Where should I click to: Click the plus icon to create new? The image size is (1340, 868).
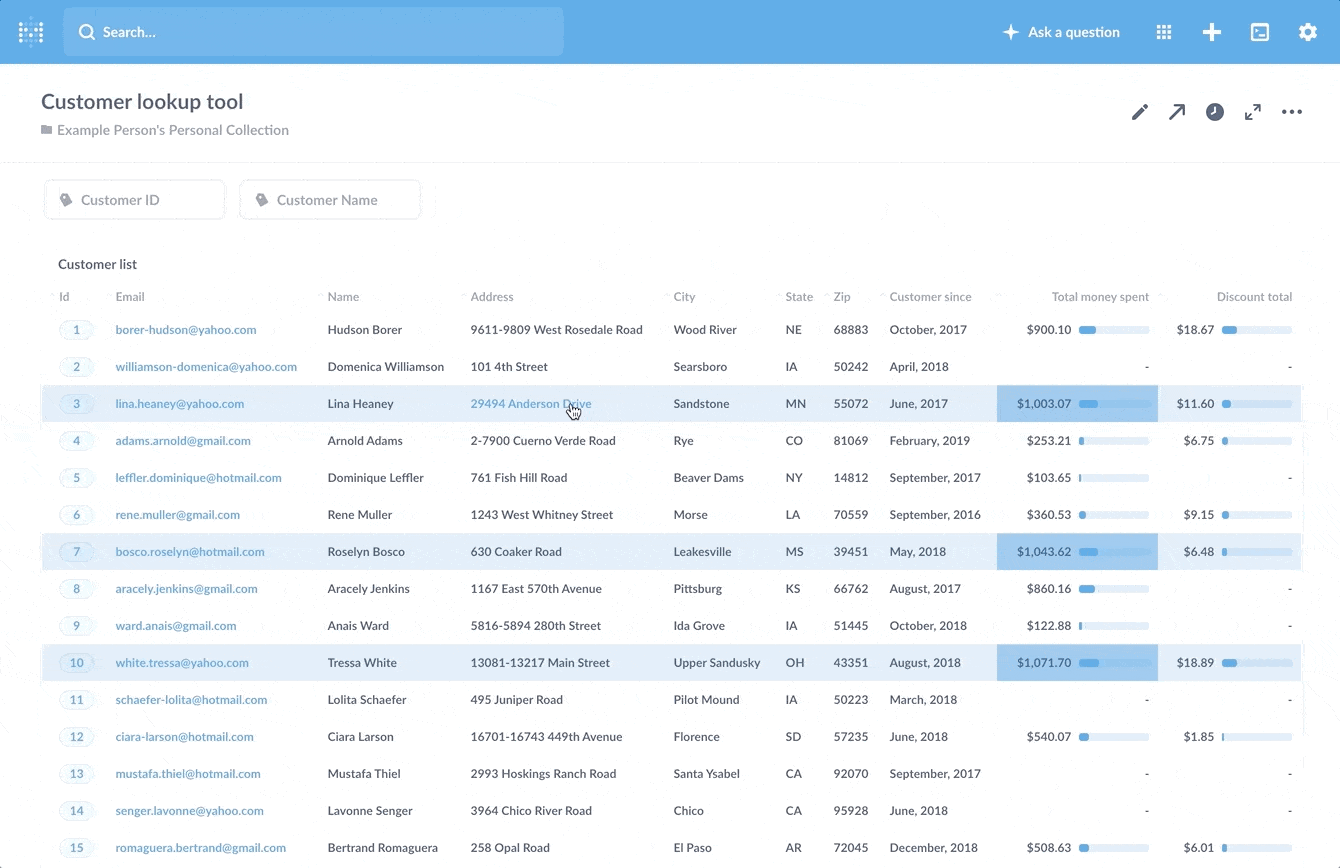coord(1212,32)
